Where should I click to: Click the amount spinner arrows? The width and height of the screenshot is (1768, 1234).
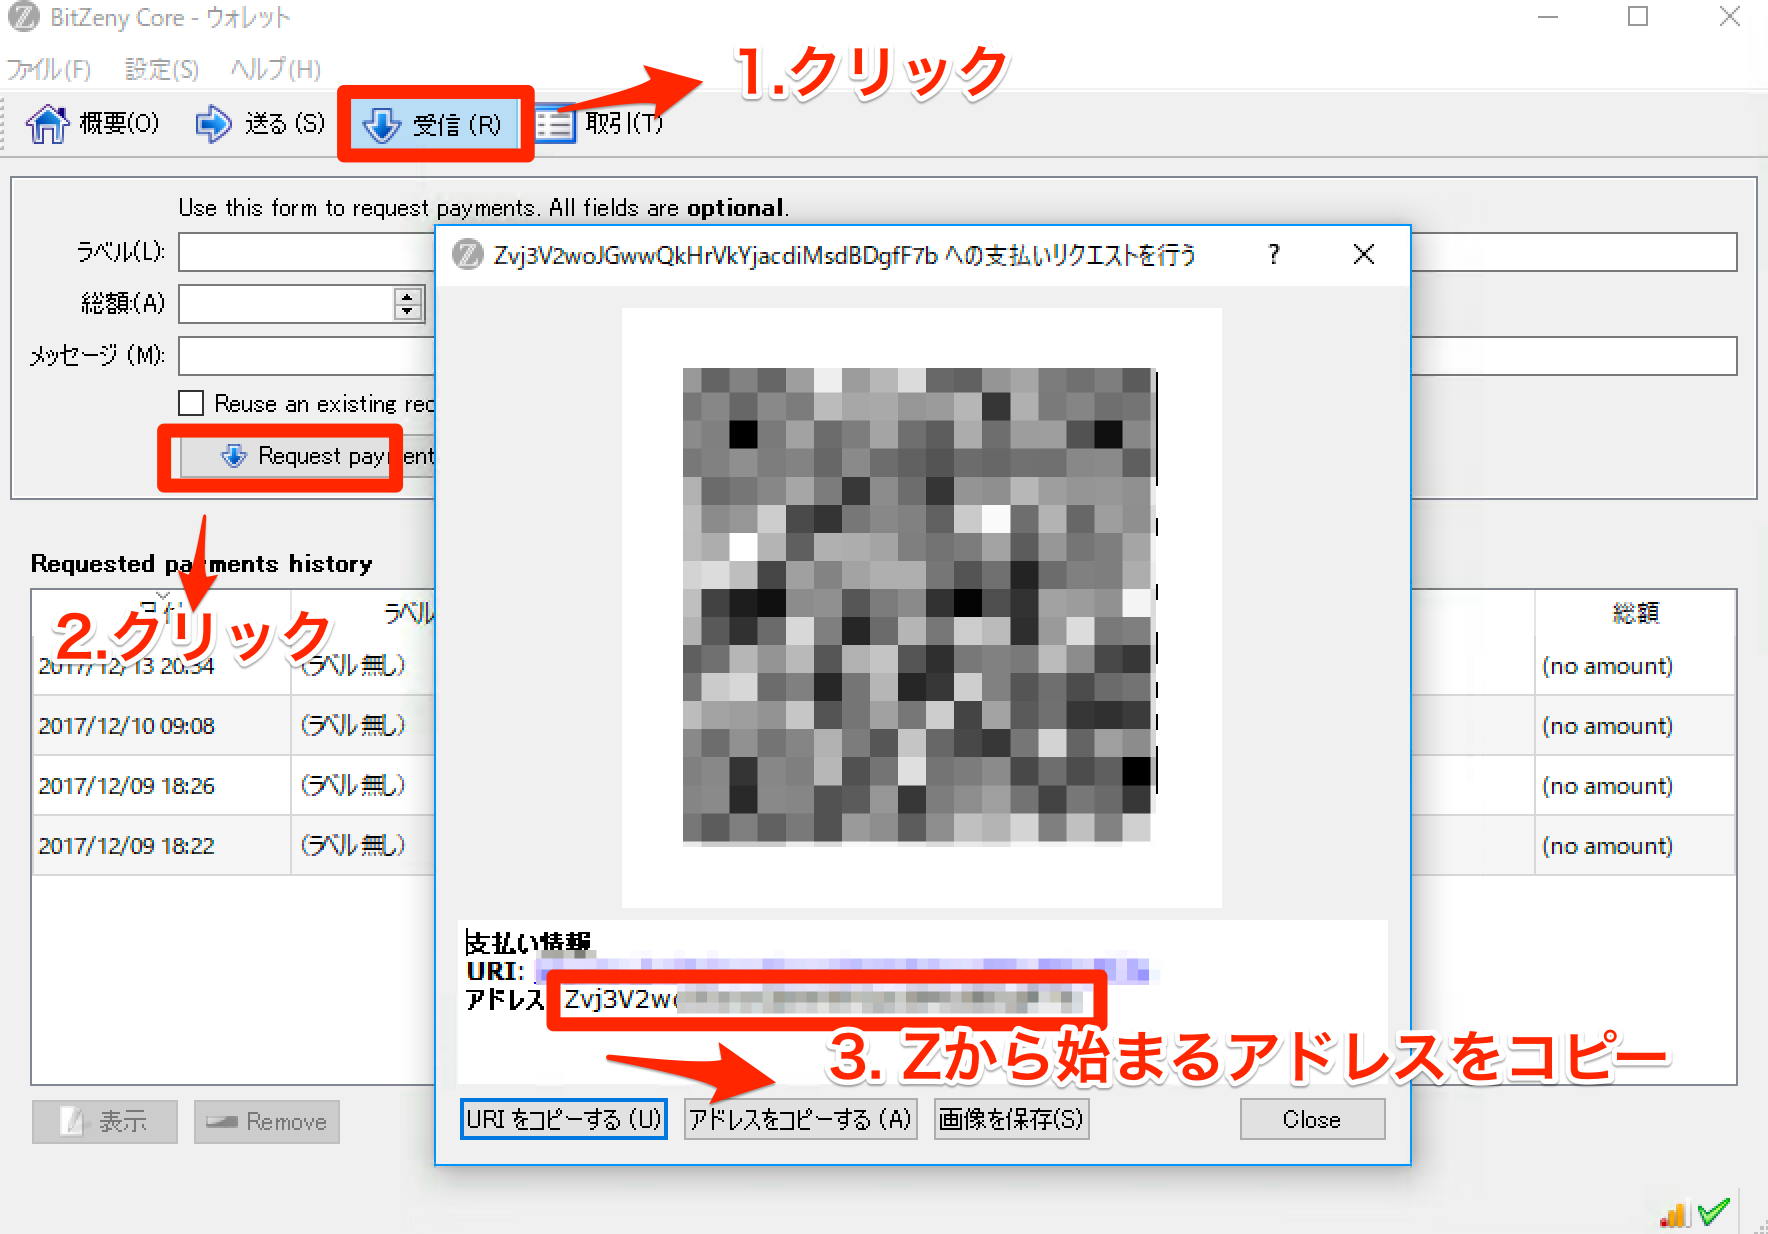[407, 304]
